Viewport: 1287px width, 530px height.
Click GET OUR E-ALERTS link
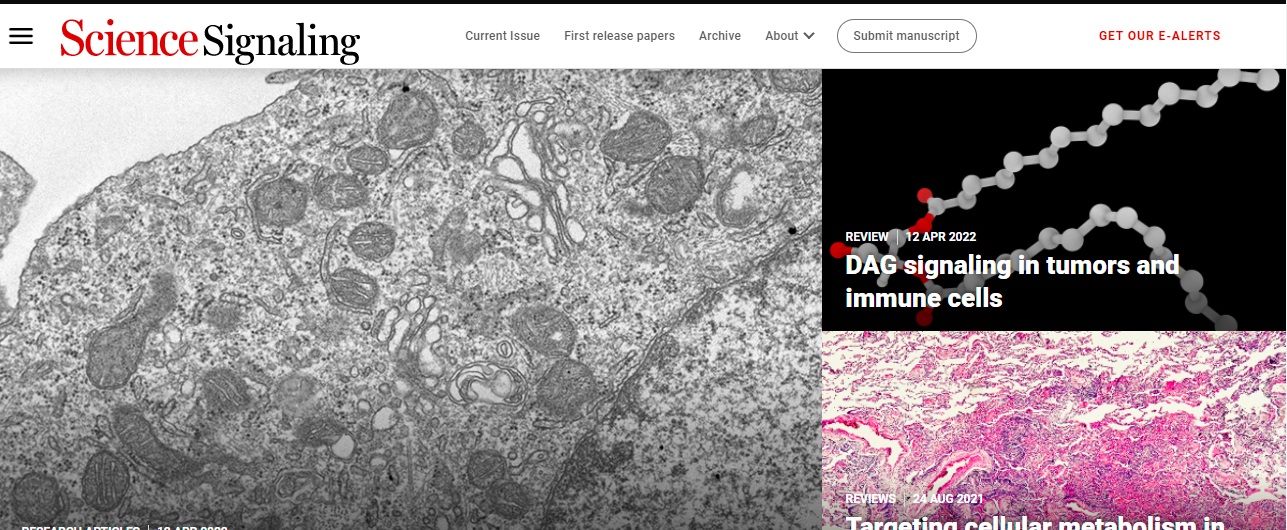click(1159, 36)
